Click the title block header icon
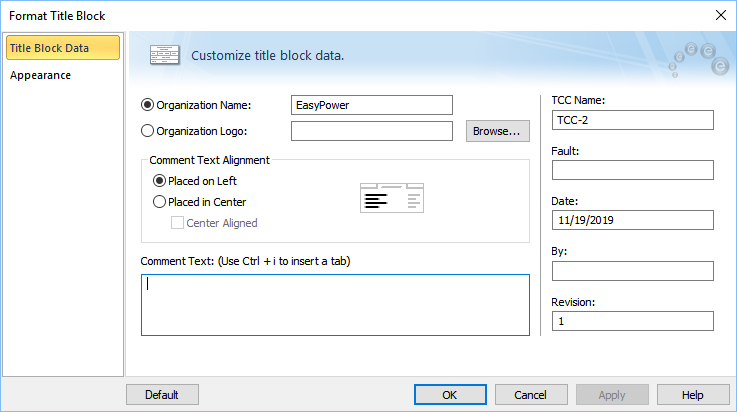Viewport: 737px width, 412px height. (165, 55)
